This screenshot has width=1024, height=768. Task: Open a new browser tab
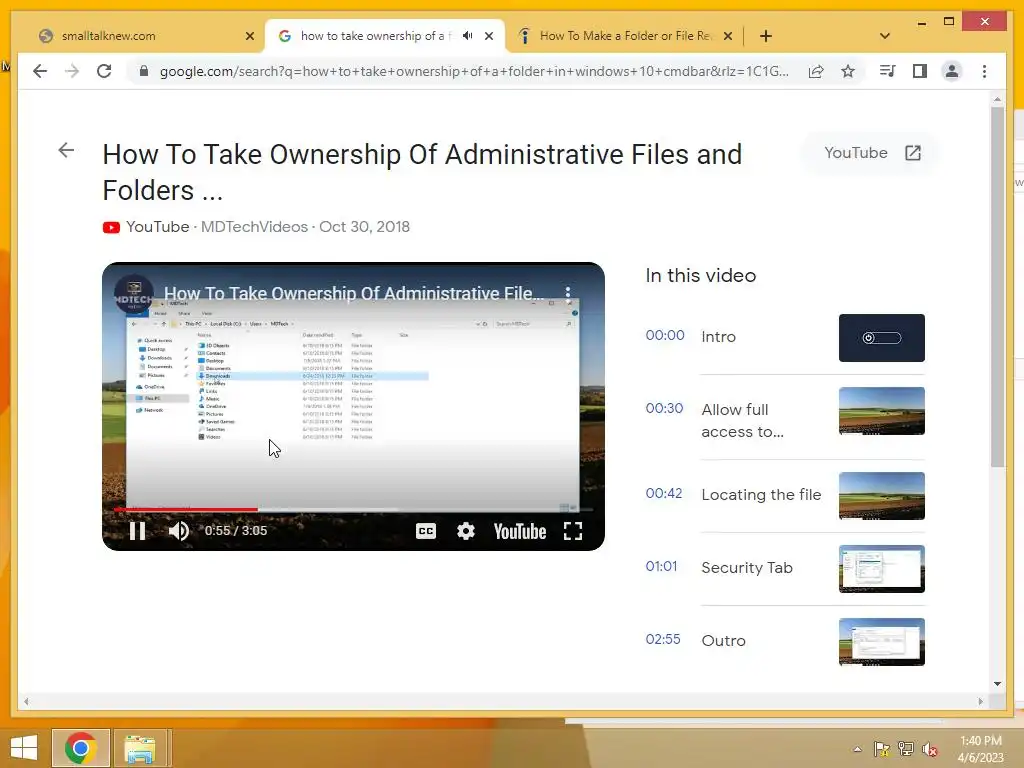point(765,36)
